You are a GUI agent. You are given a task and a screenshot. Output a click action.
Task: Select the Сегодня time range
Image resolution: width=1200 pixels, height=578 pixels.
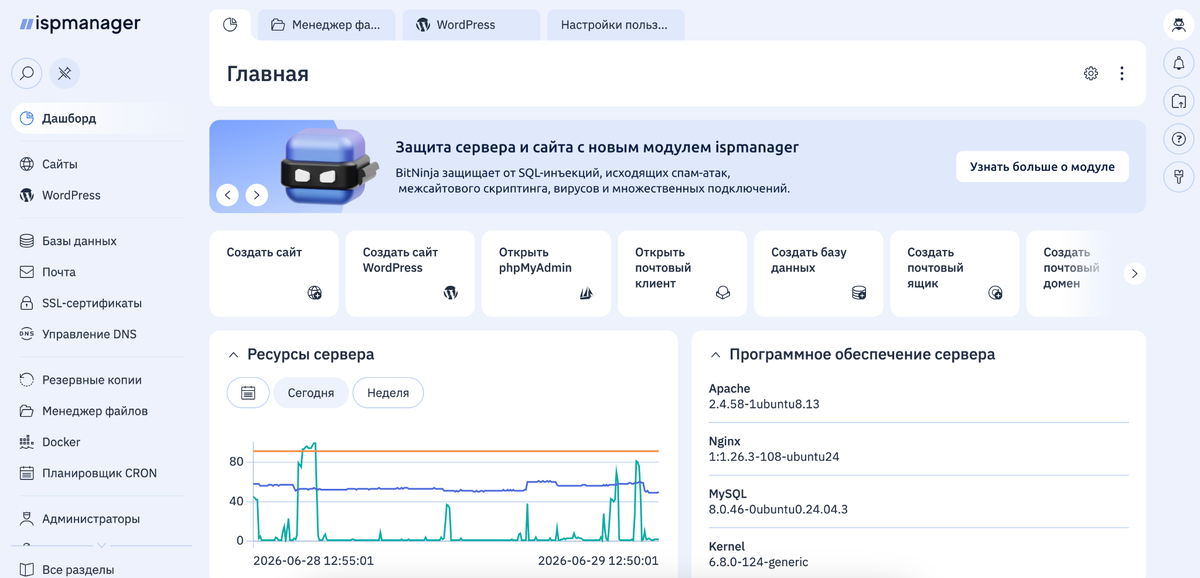pyautogui.click(x=311, y=393)
